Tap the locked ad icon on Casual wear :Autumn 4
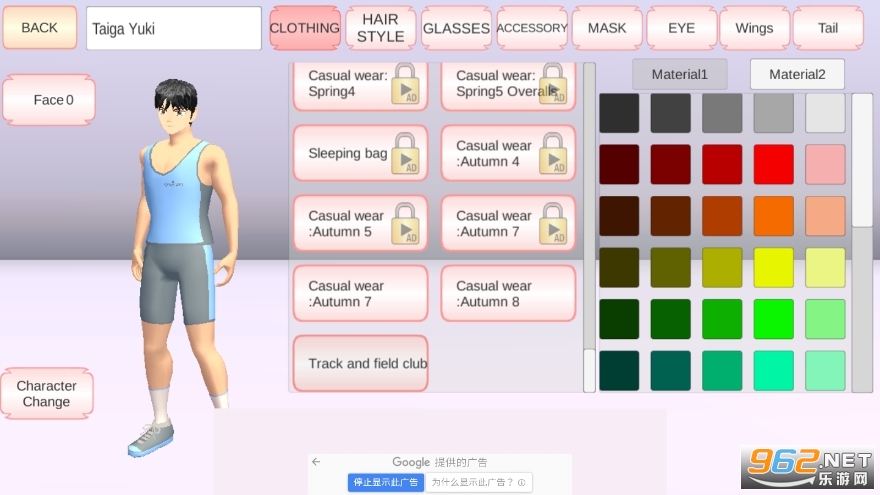 (553, 153)
